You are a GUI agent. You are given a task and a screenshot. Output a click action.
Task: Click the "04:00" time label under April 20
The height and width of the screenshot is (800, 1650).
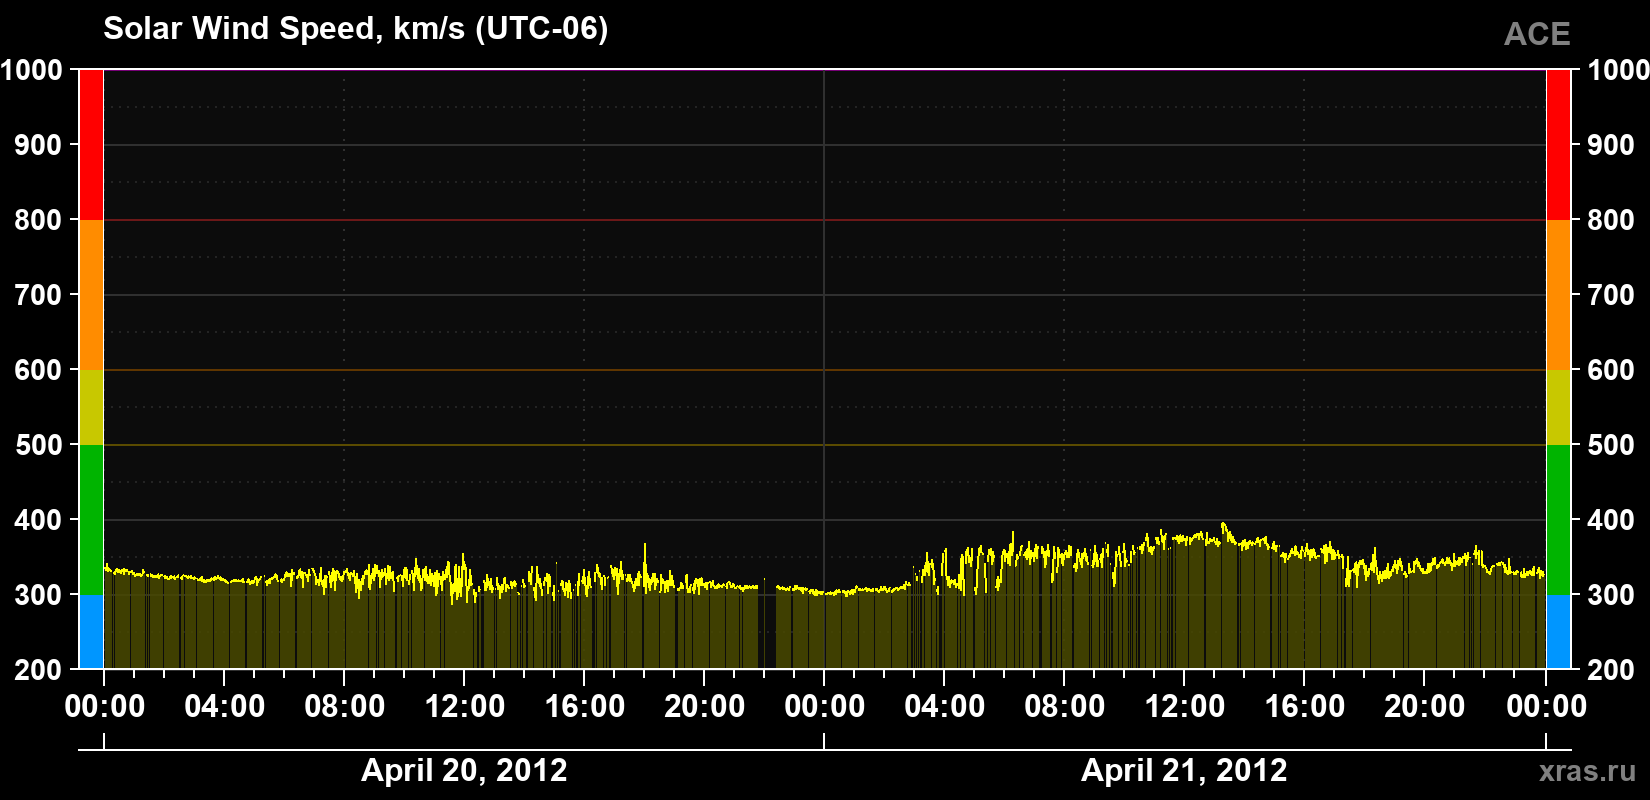tap(224, 707)
